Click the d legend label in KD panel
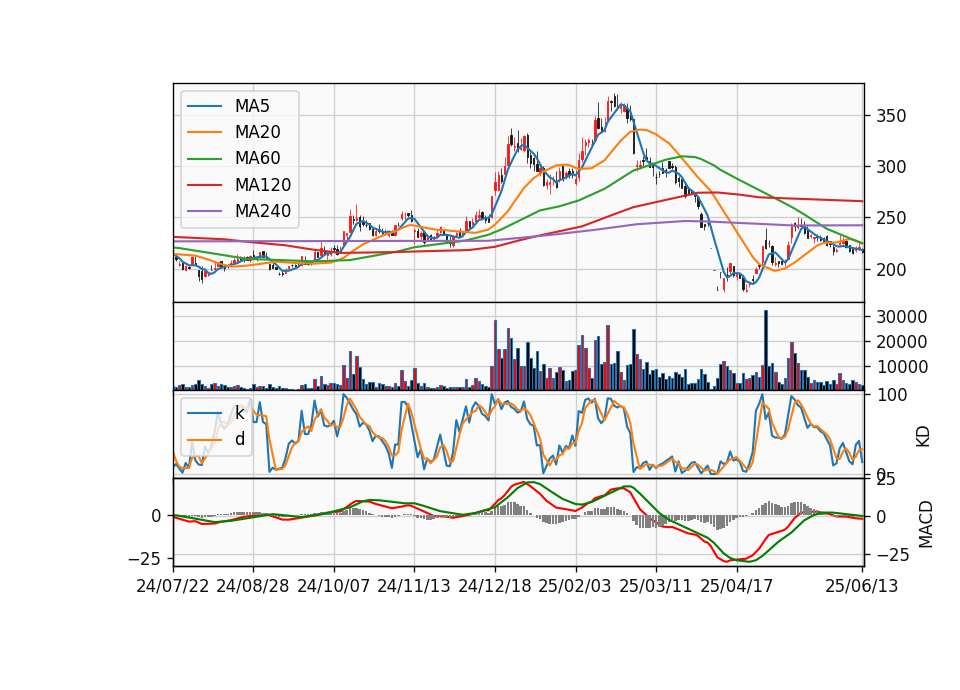 pos(240,438)
